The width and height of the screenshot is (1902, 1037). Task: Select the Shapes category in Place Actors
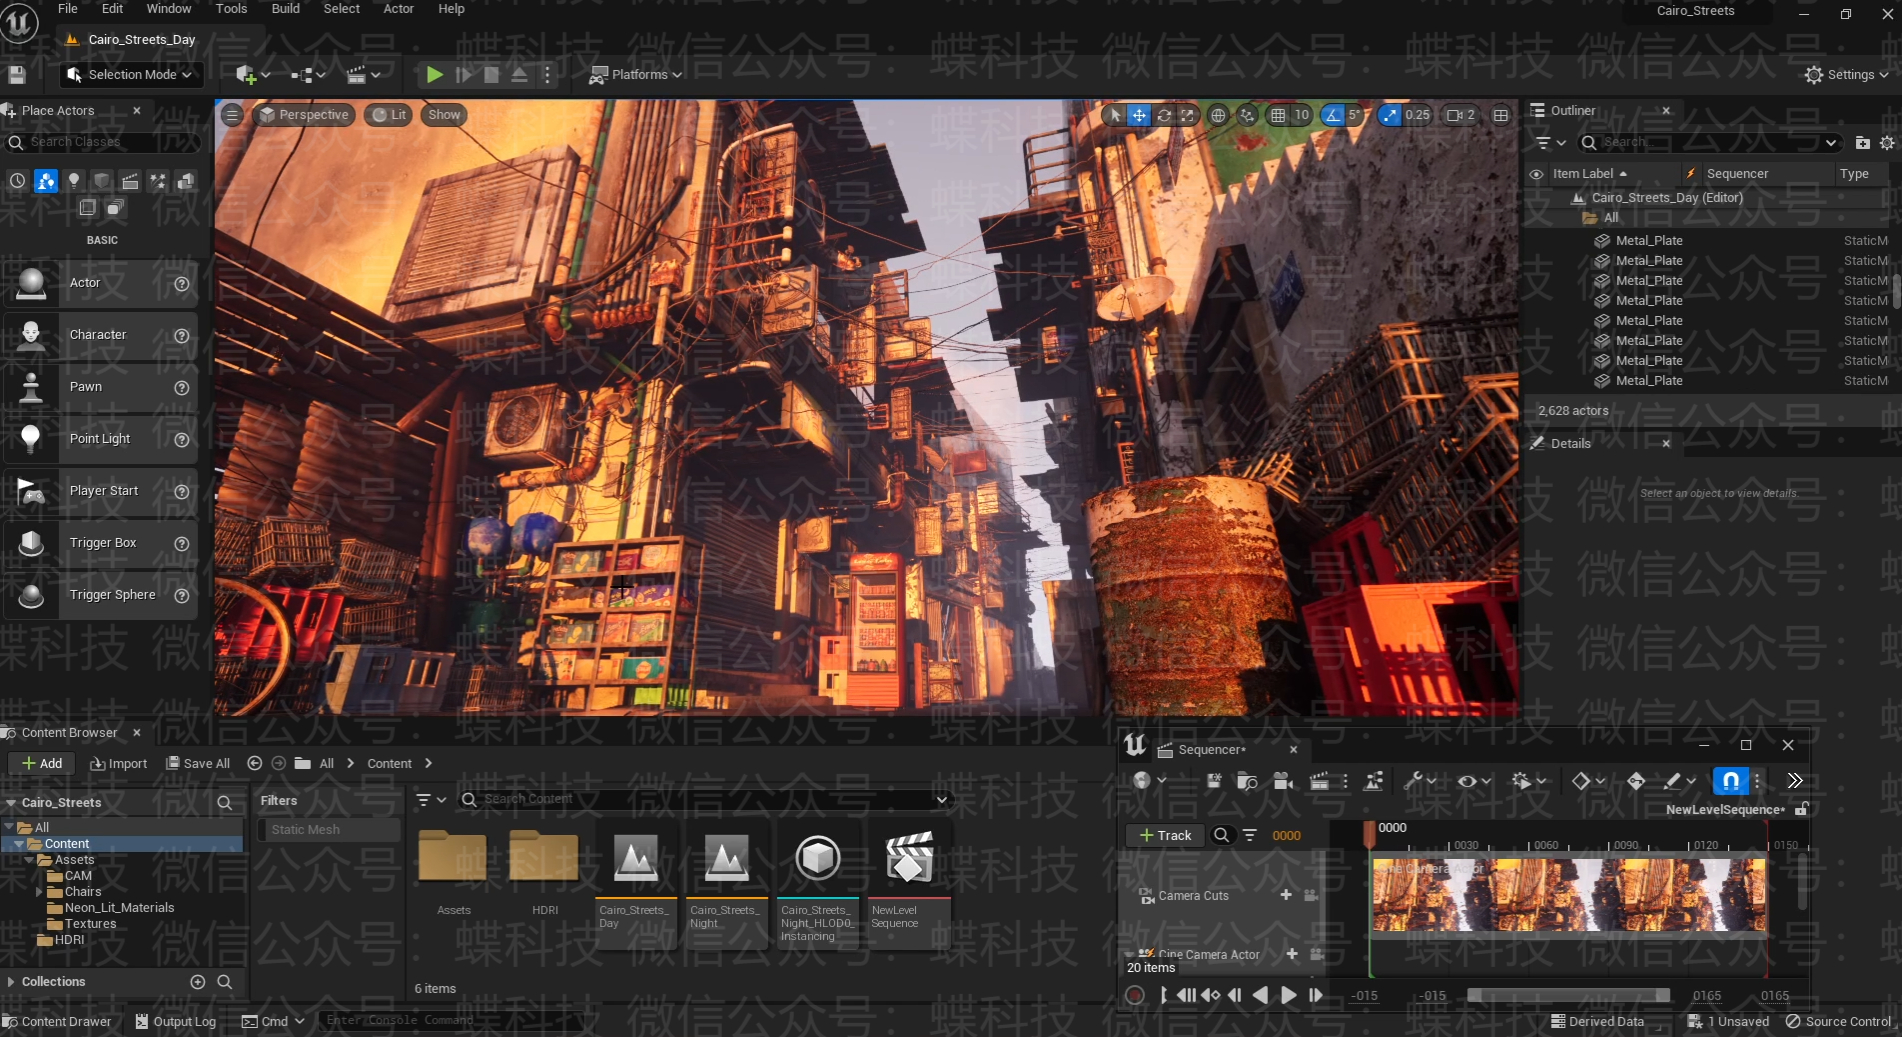[102, 181]
